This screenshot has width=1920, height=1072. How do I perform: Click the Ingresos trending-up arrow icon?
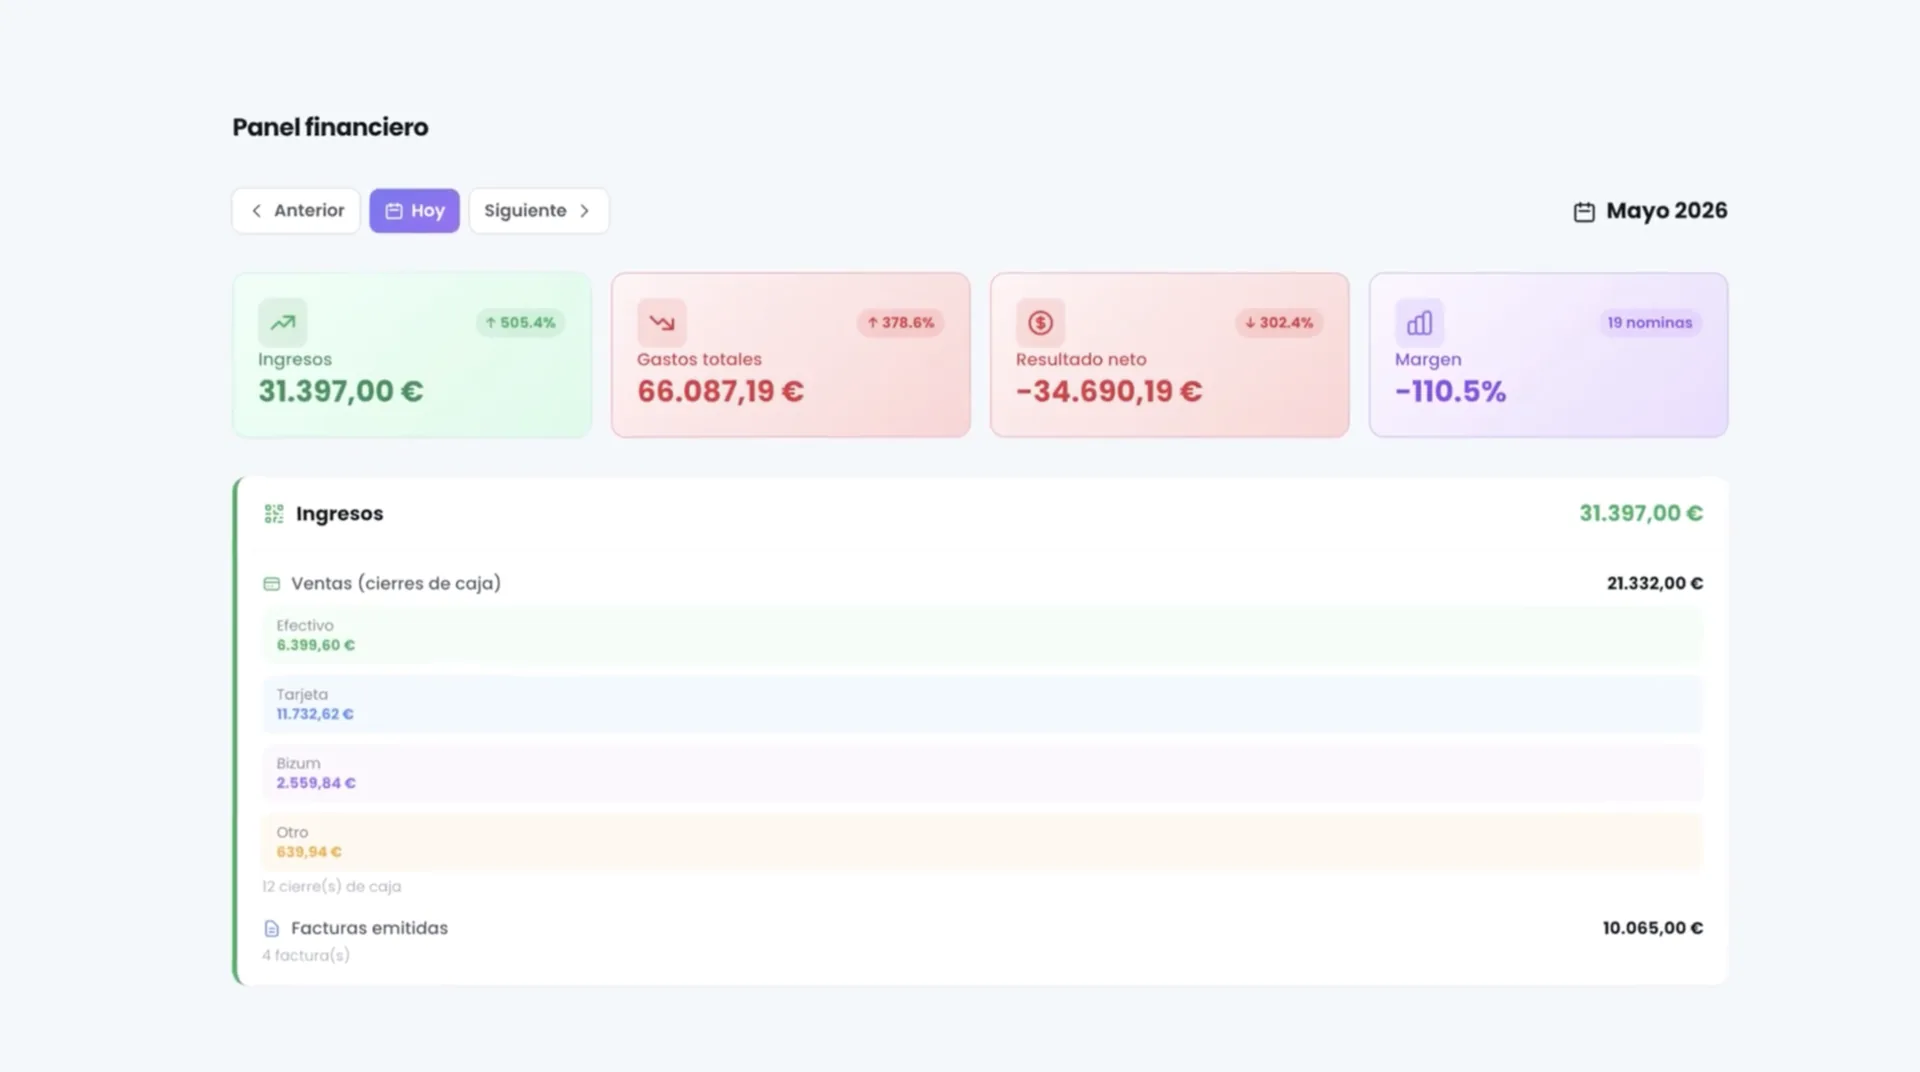coord(283,322)
